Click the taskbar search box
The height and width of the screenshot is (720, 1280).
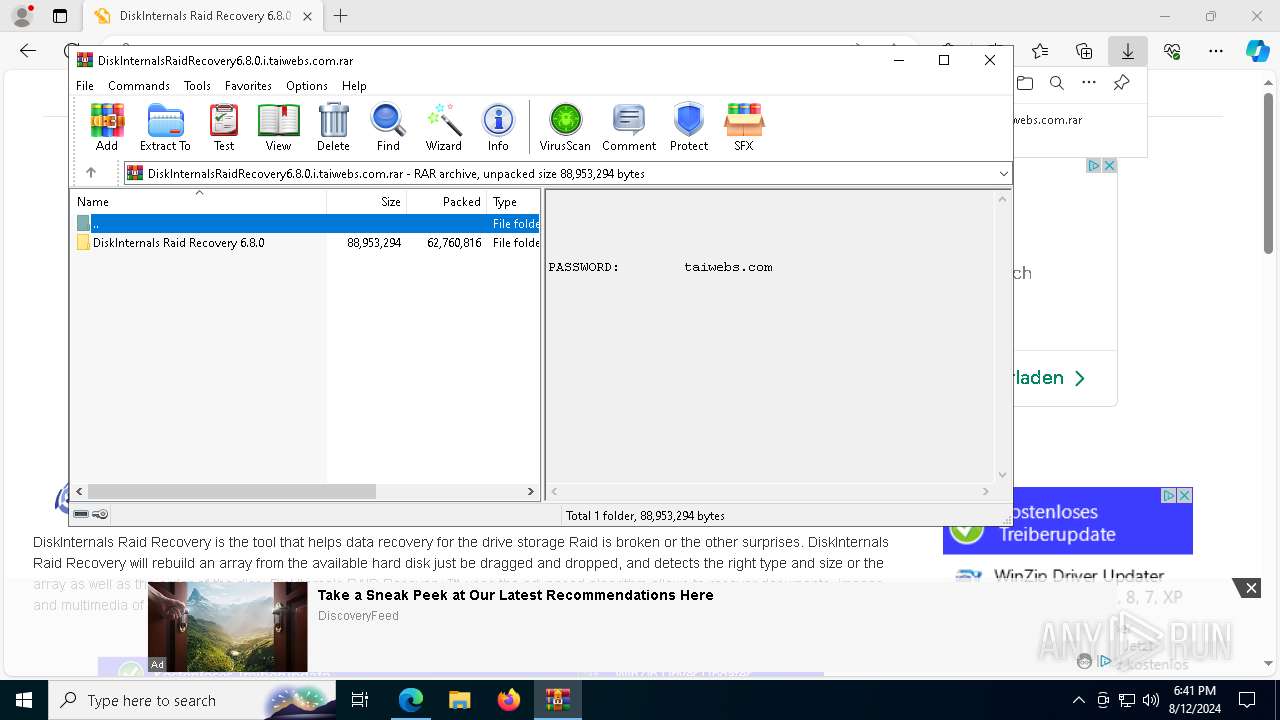tap(192, 700)
